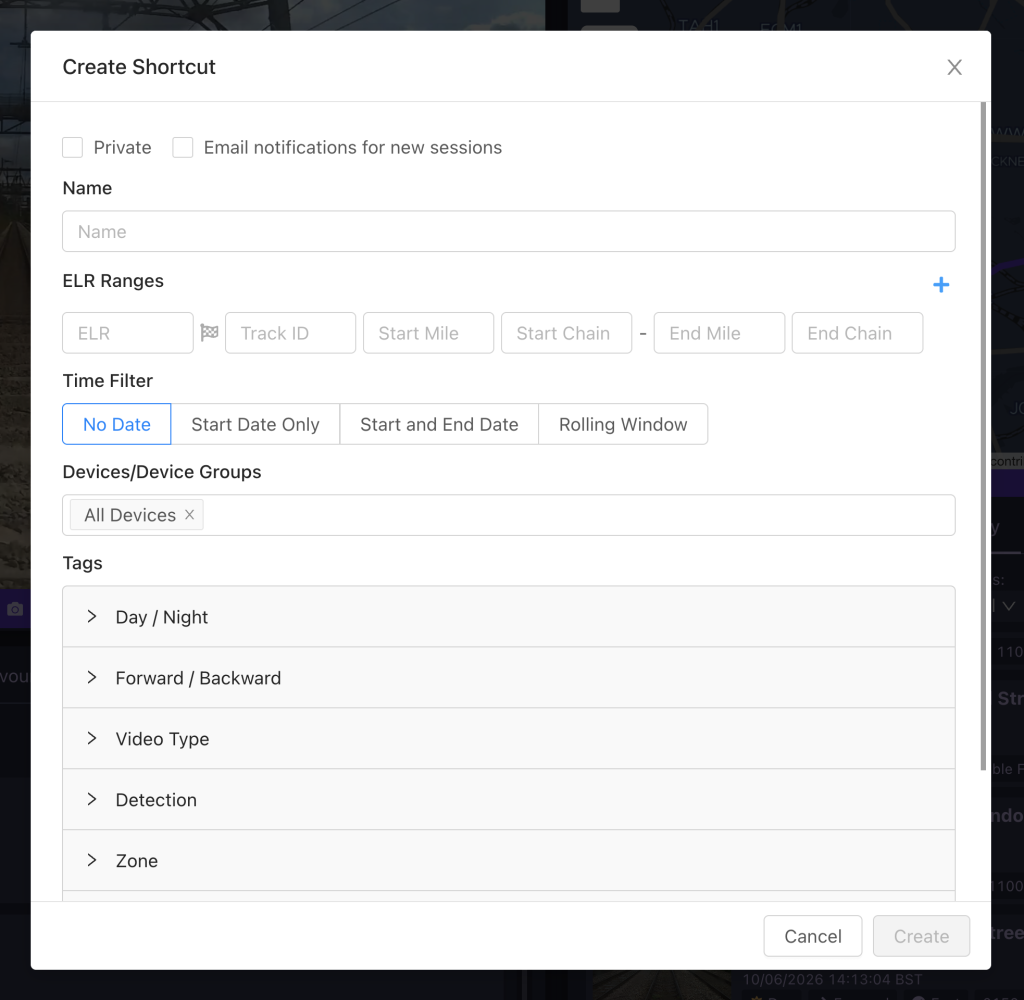Focus the End Mile field
1024x1000 pixels.
pos(719,333)
